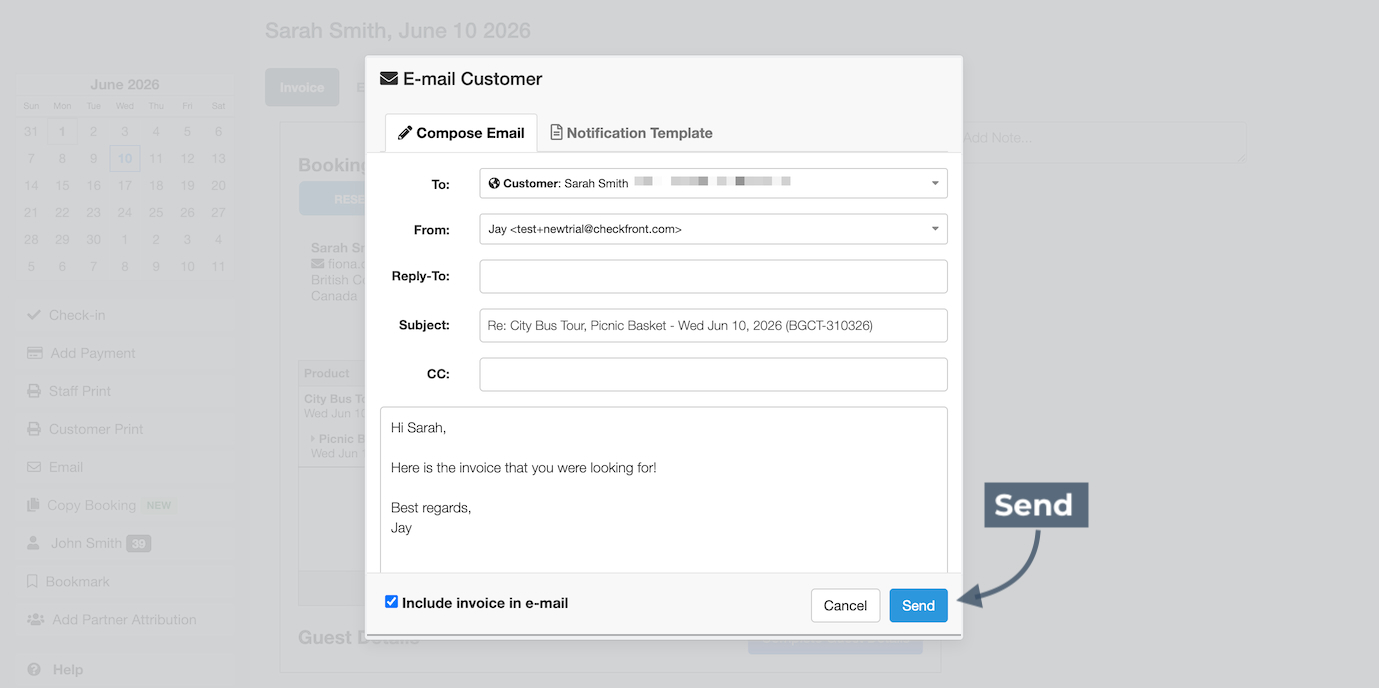Click the printer icon beside Customer Print
This screenshot has height=688, width=1379.
pos(34,429)
